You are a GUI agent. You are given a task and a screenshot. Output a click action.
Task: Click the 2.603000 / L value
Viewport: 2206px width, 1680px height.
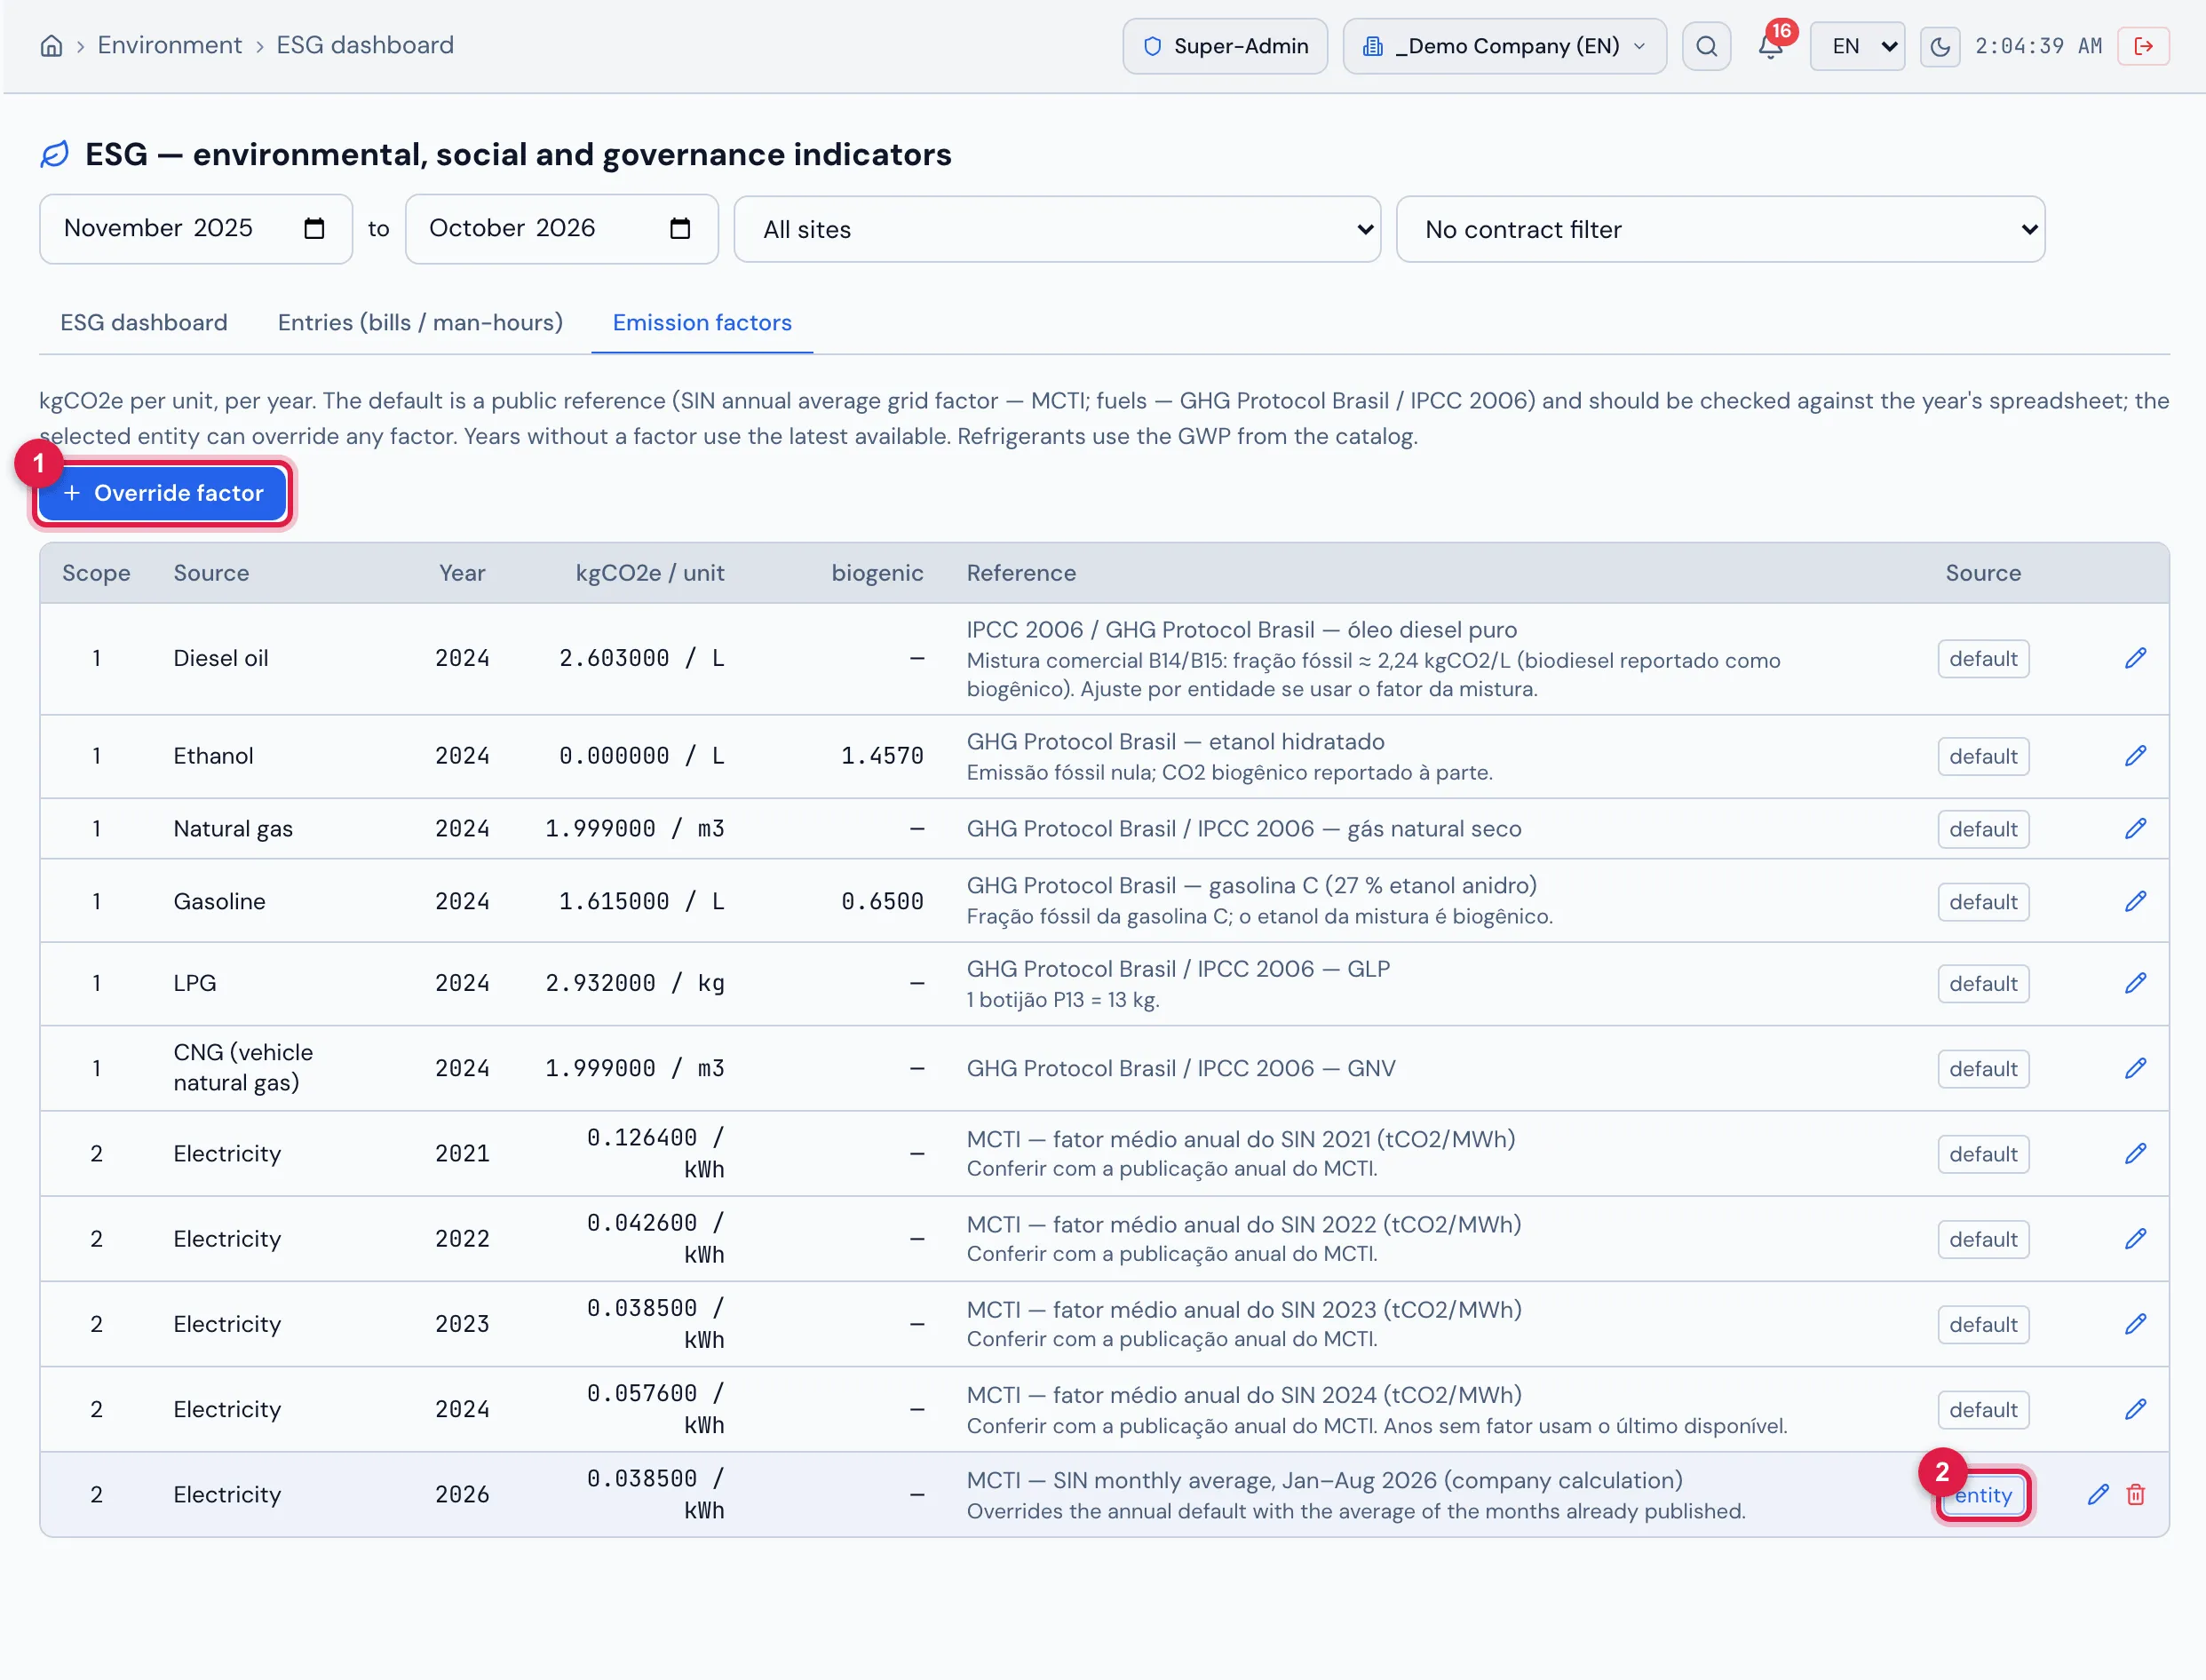(641, 658)
